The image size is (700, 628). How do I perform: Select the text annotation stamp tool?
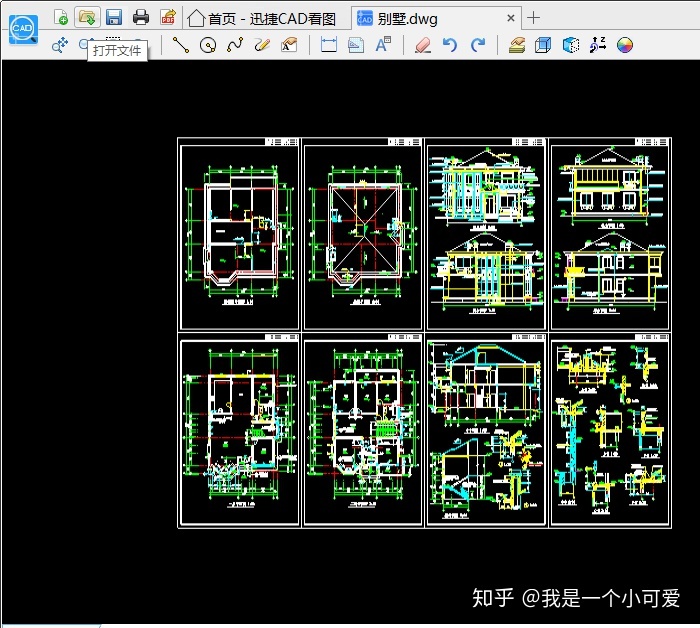pyautogui.click(x=289, y=45)
